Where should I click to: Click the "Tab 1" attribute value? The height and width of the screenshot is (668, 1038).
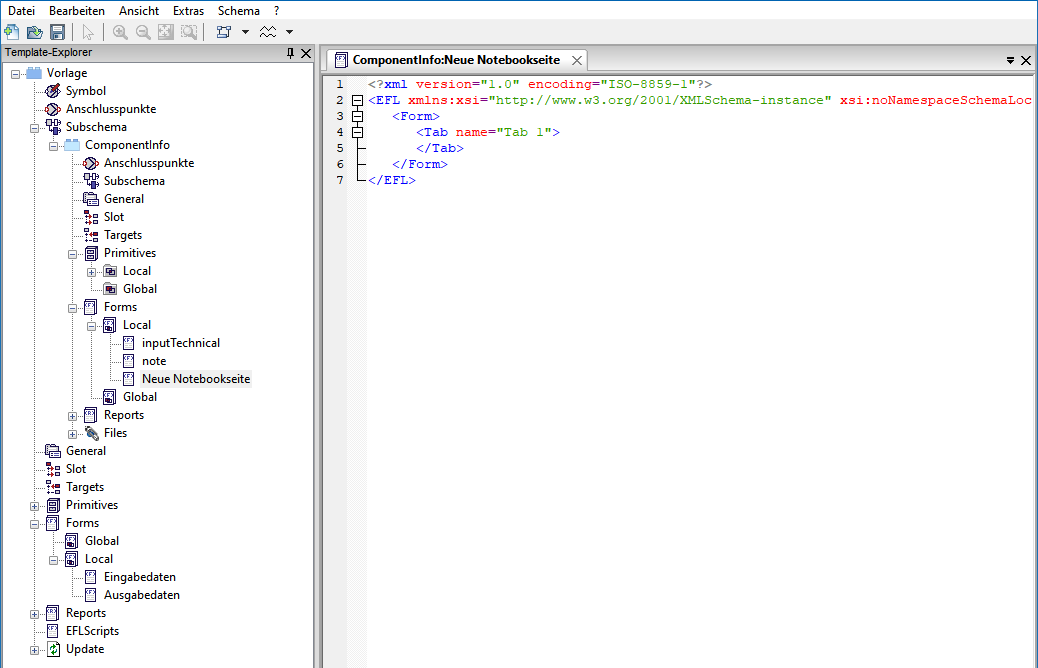[524, 132]
